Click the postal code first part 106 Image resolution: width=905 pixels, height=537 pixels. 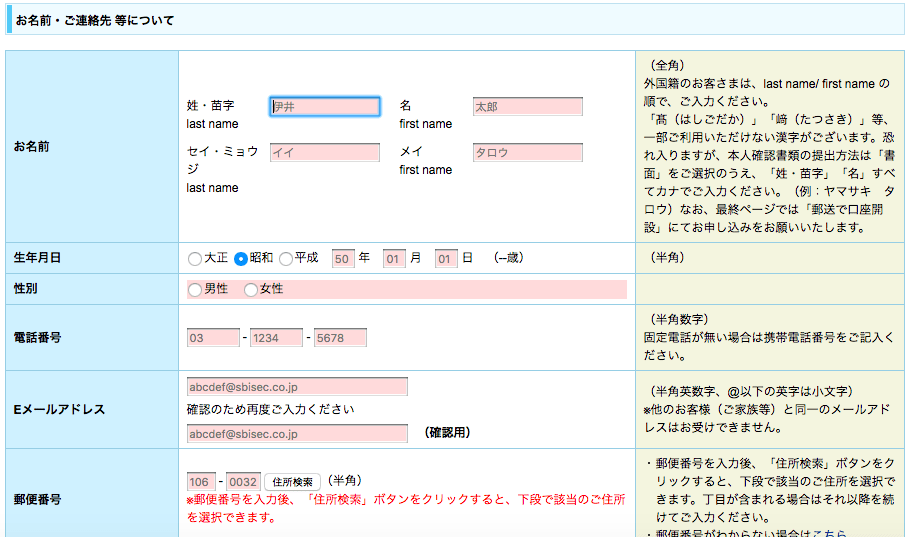[201, 482]
